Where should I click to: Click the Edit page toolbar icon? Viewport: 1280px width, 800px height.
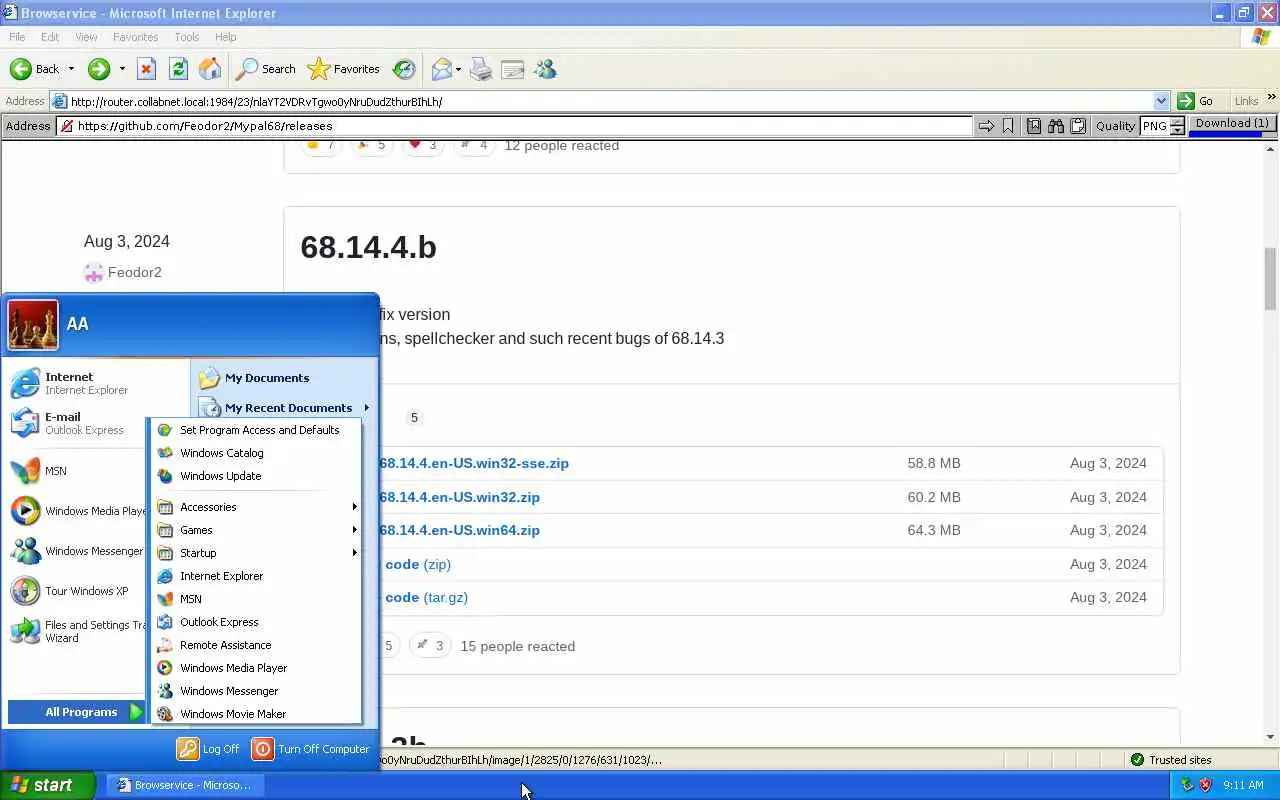pos(513,69)
